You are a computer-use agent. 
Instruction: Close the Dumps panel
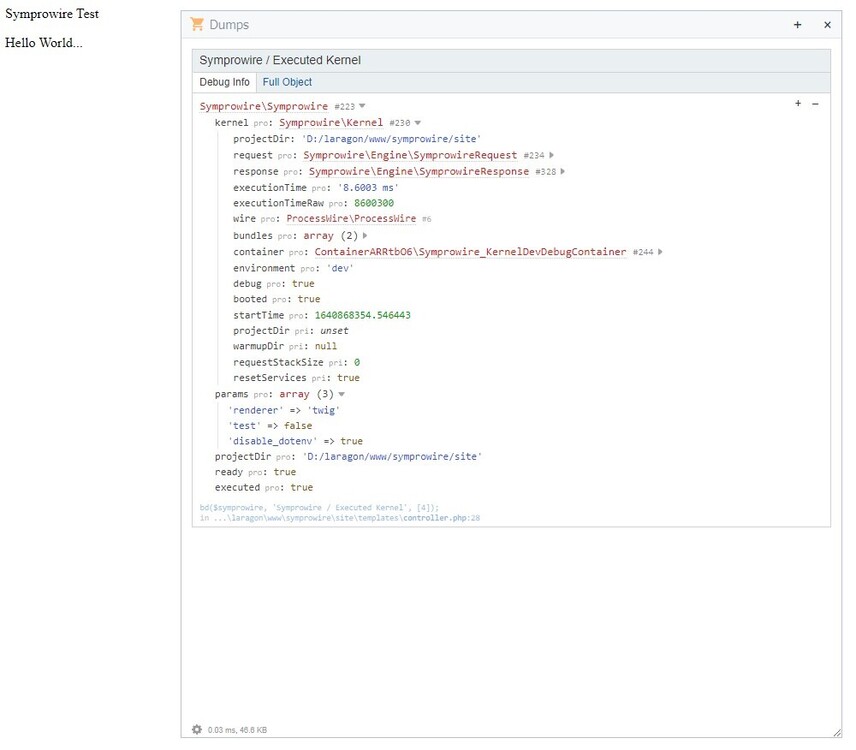(x=827, y=25)
